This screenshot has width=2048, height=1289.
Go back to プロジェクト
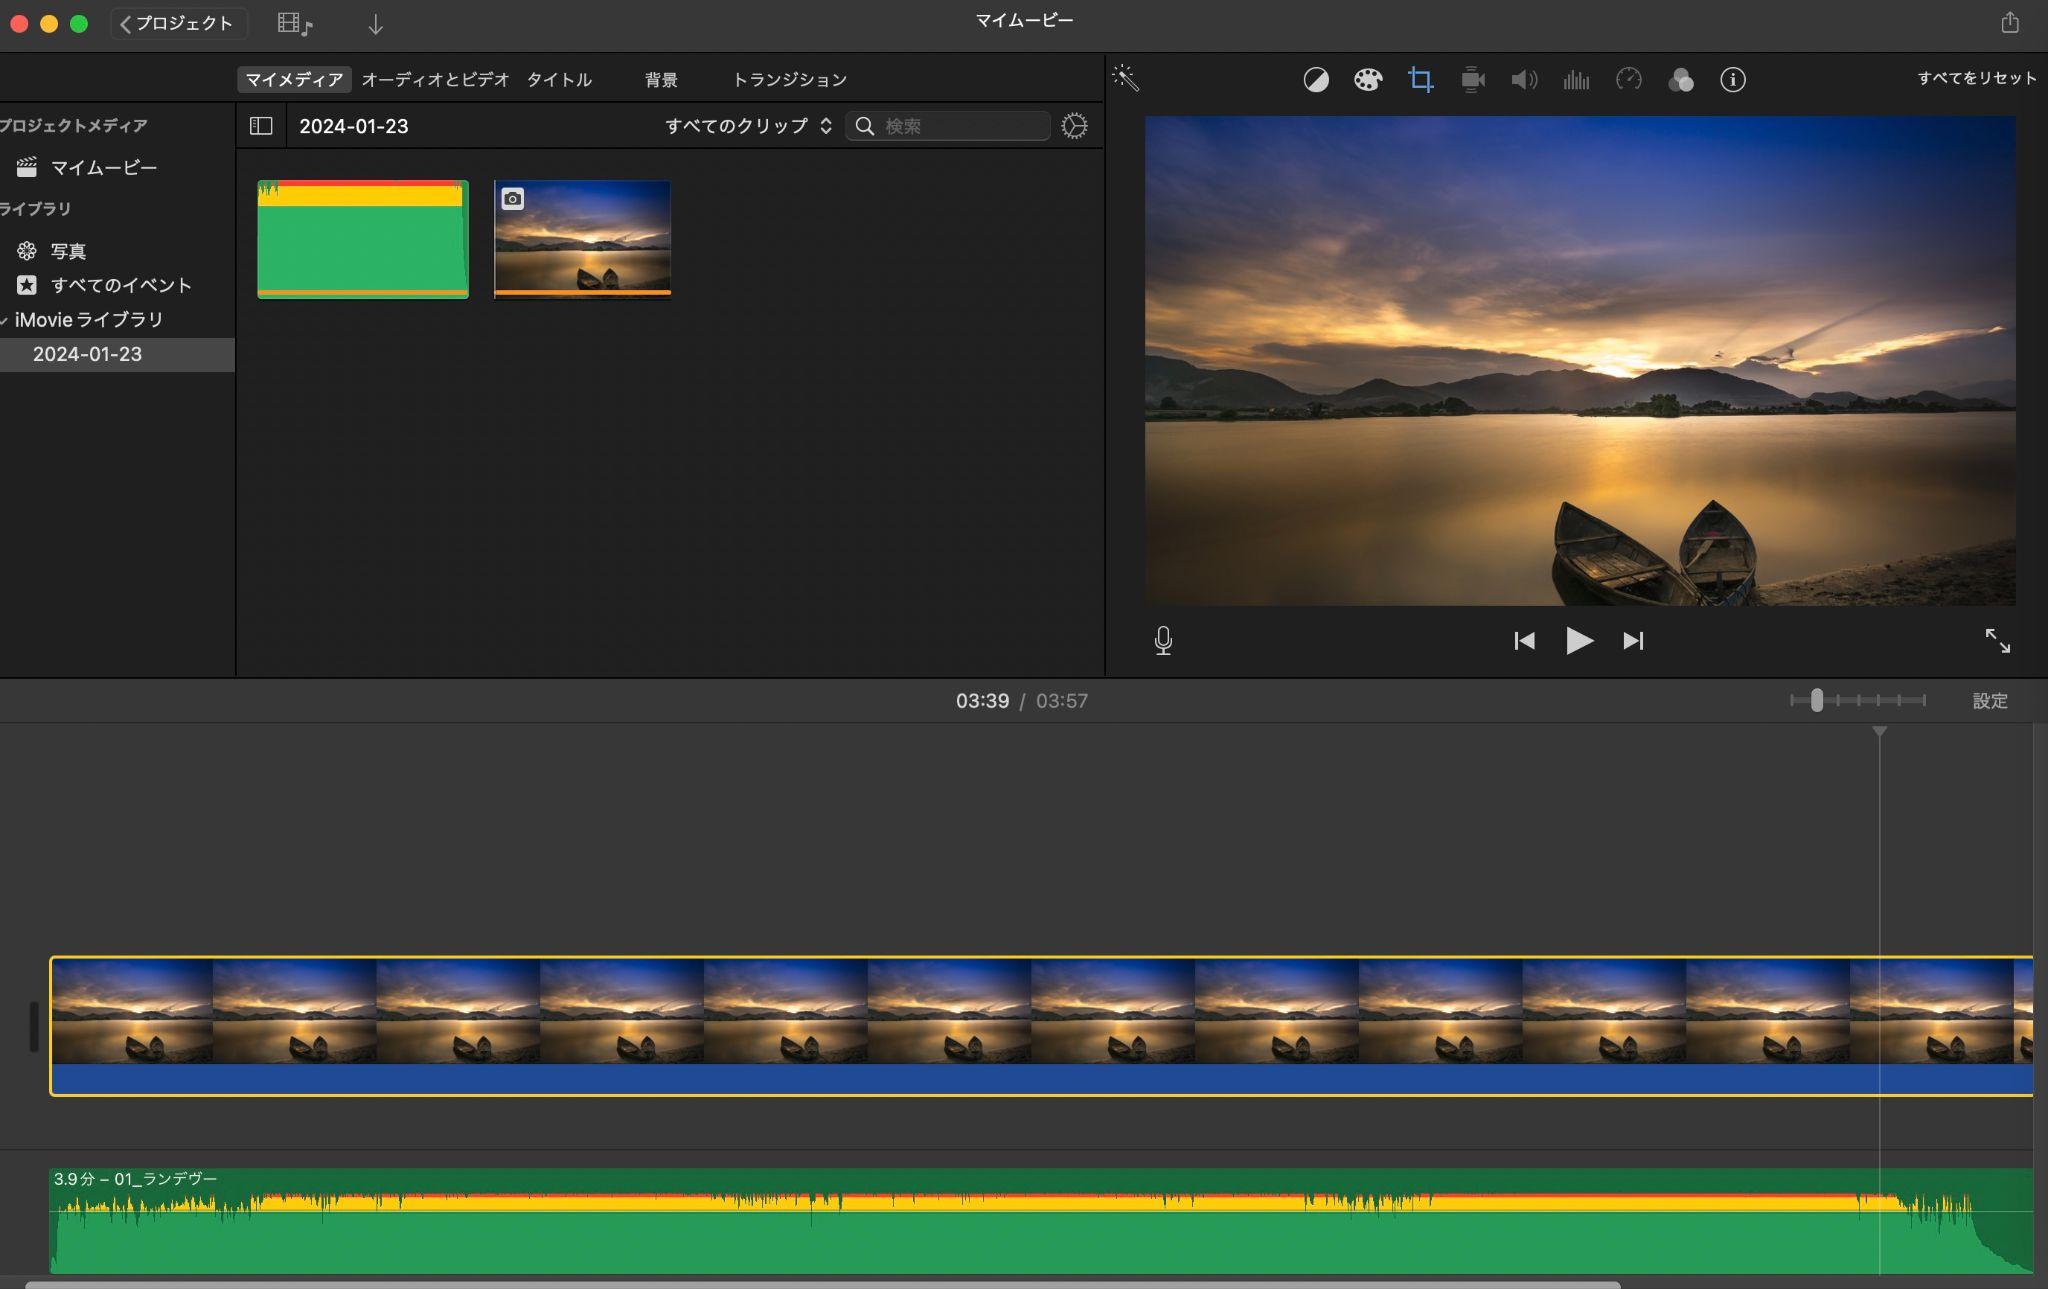tap(177, 23)
